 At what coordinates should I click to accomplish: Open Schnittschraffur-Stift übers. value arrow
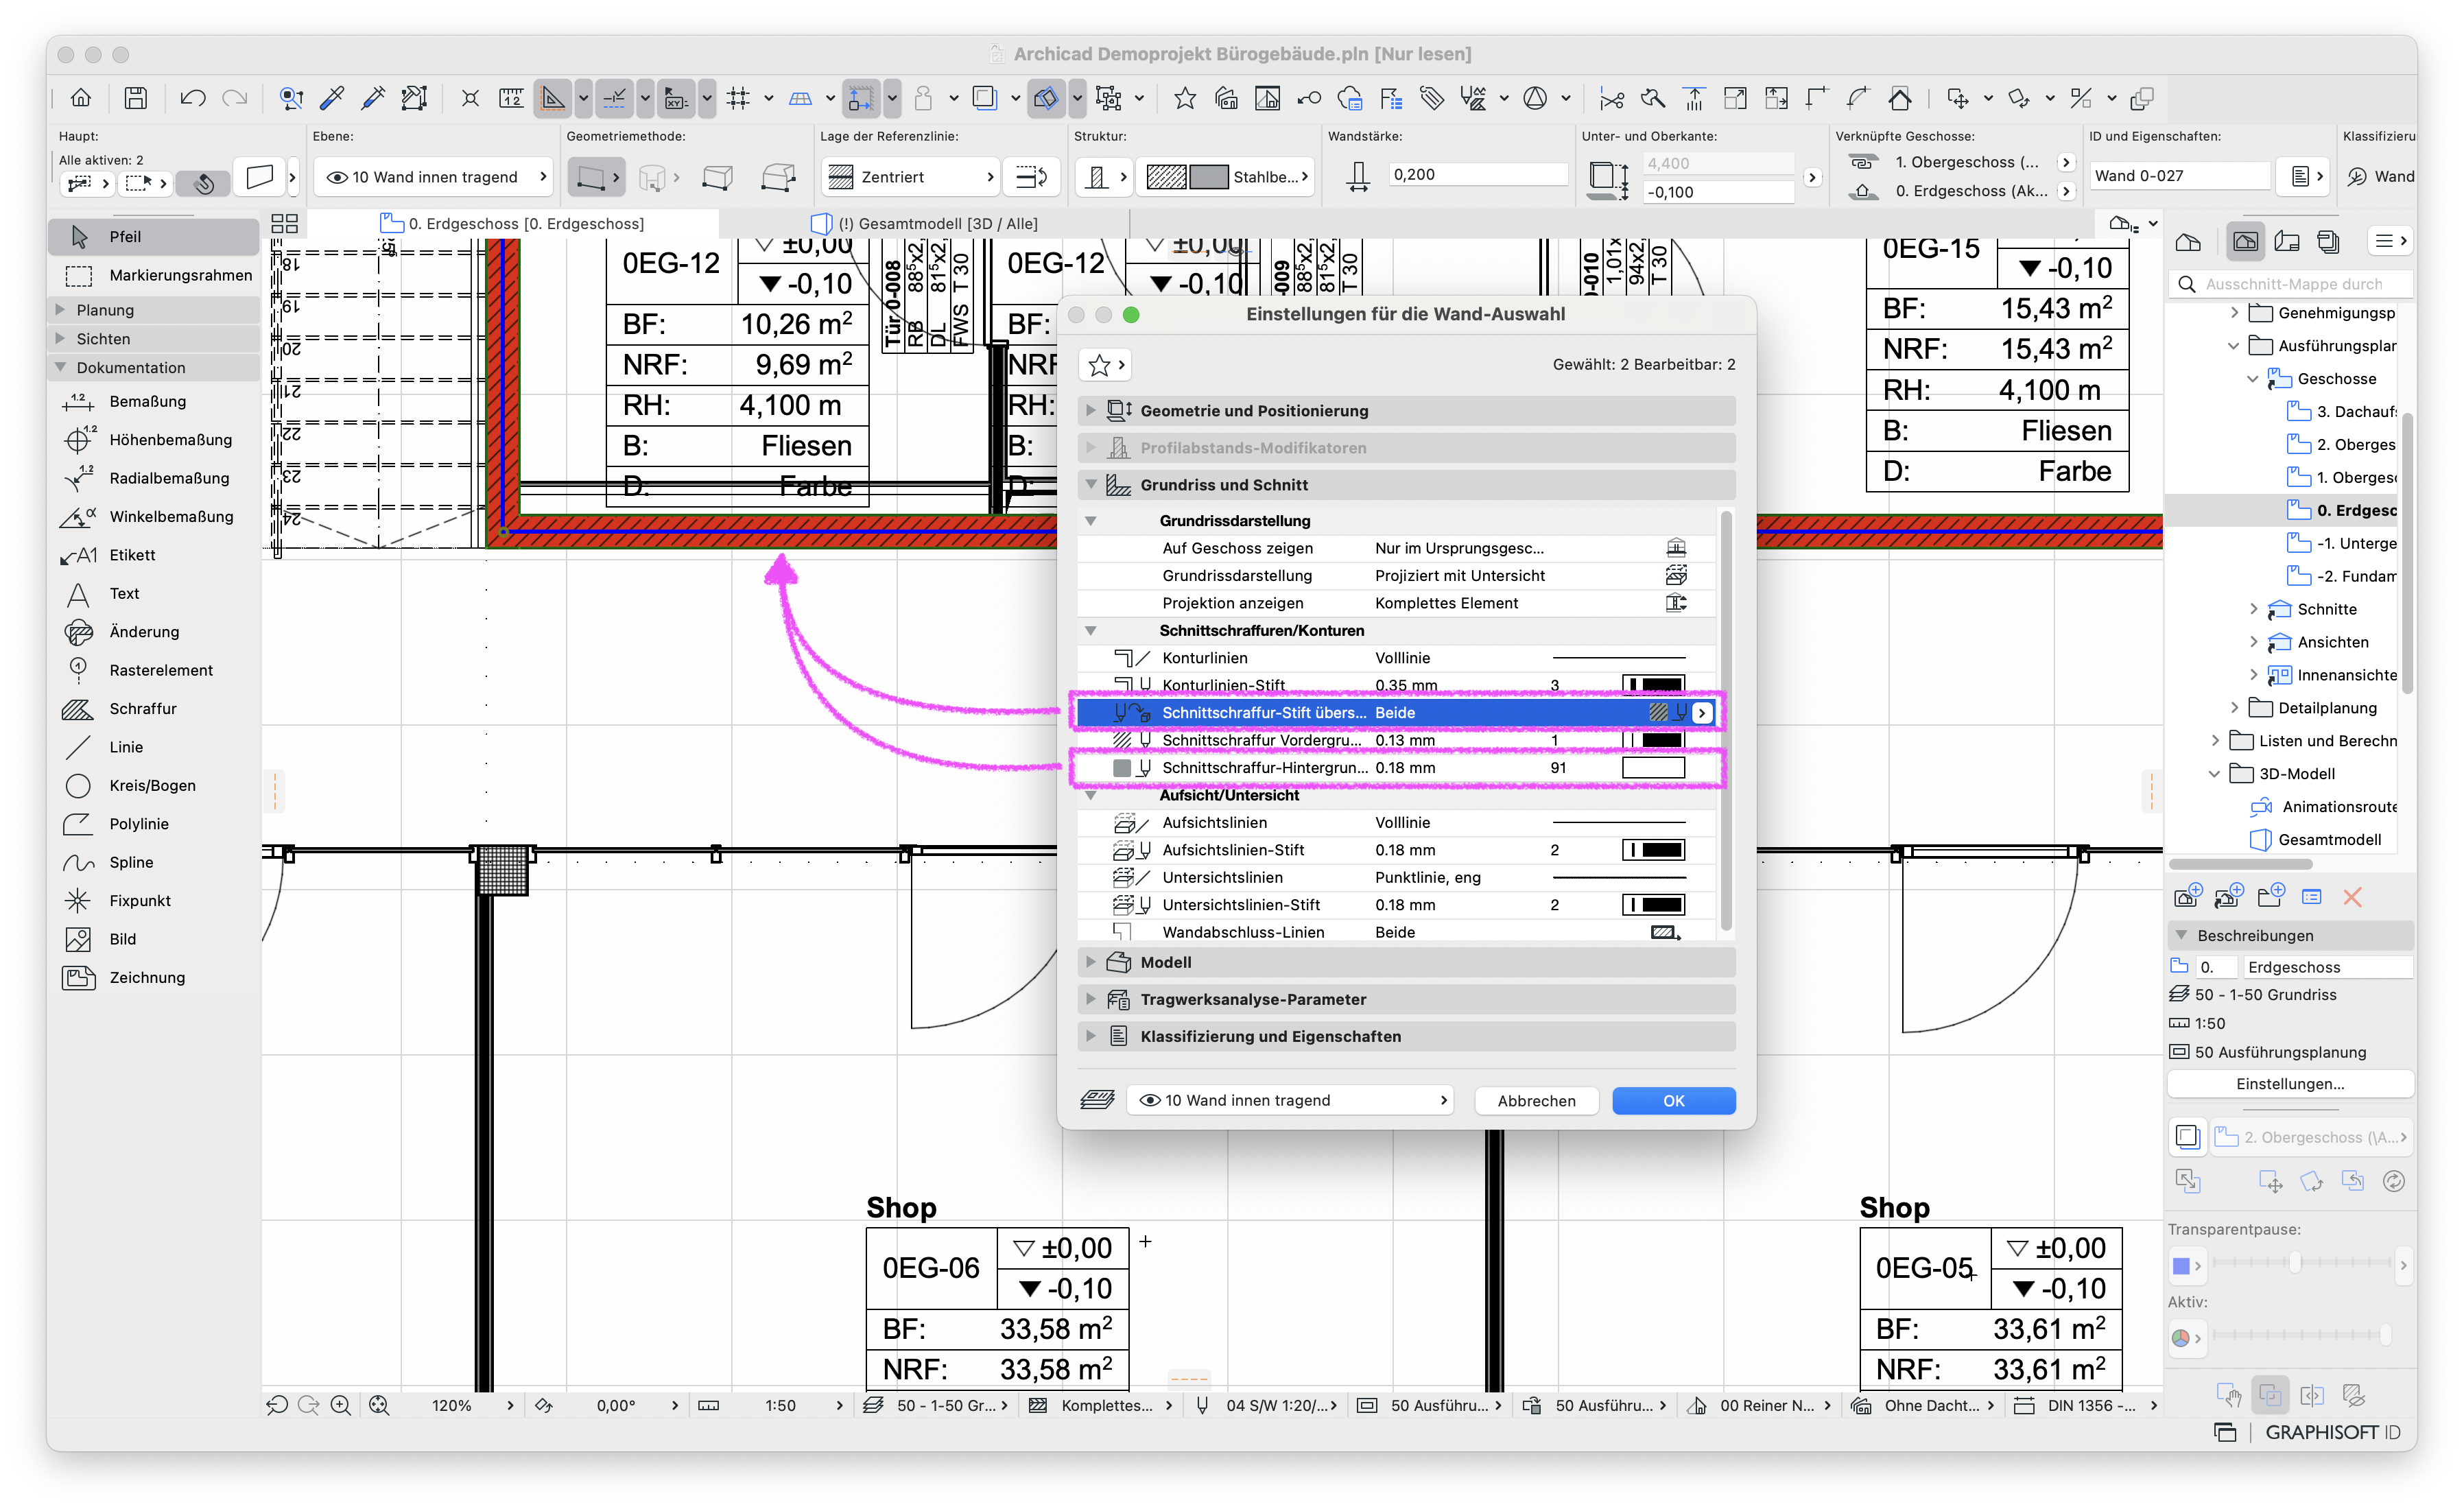1702,713
